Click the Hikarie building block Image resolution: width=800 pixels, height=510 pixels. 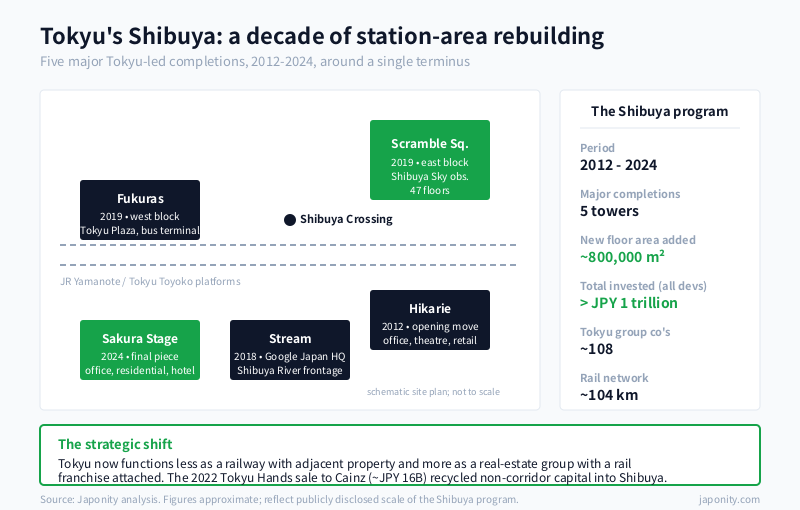430,320
